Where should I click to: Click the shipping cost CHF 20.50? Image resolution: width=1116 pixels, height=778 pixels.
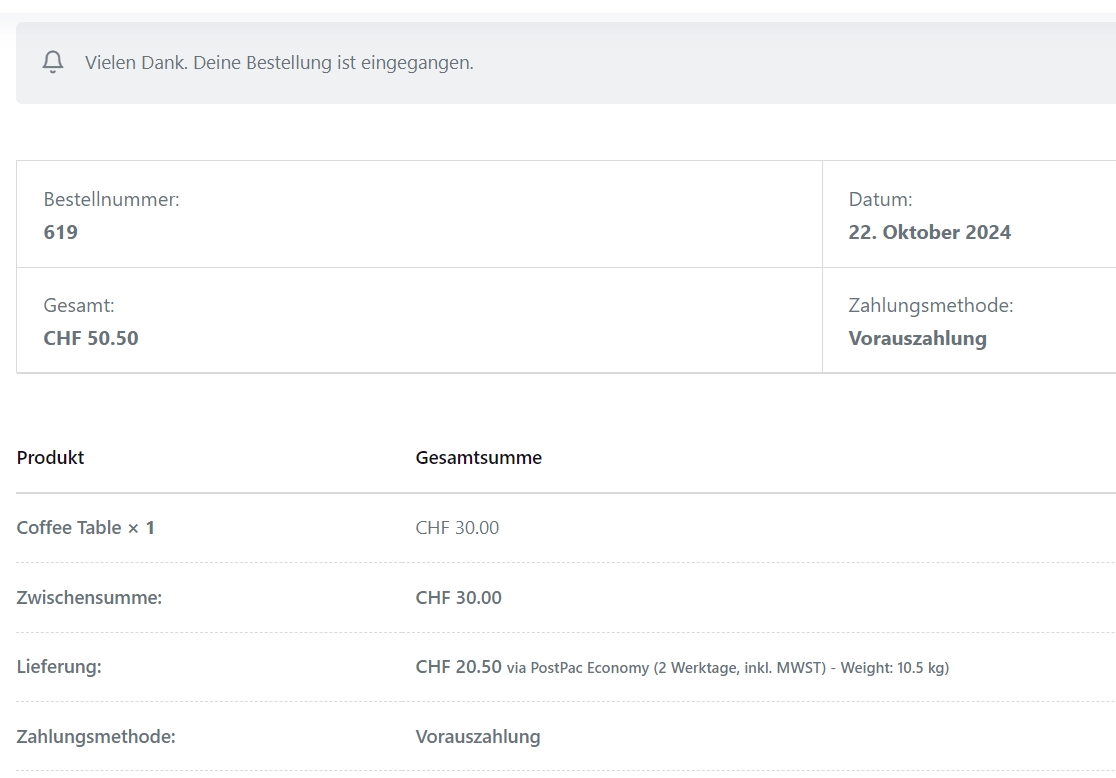pyautogui.click(x=459, y=667)
